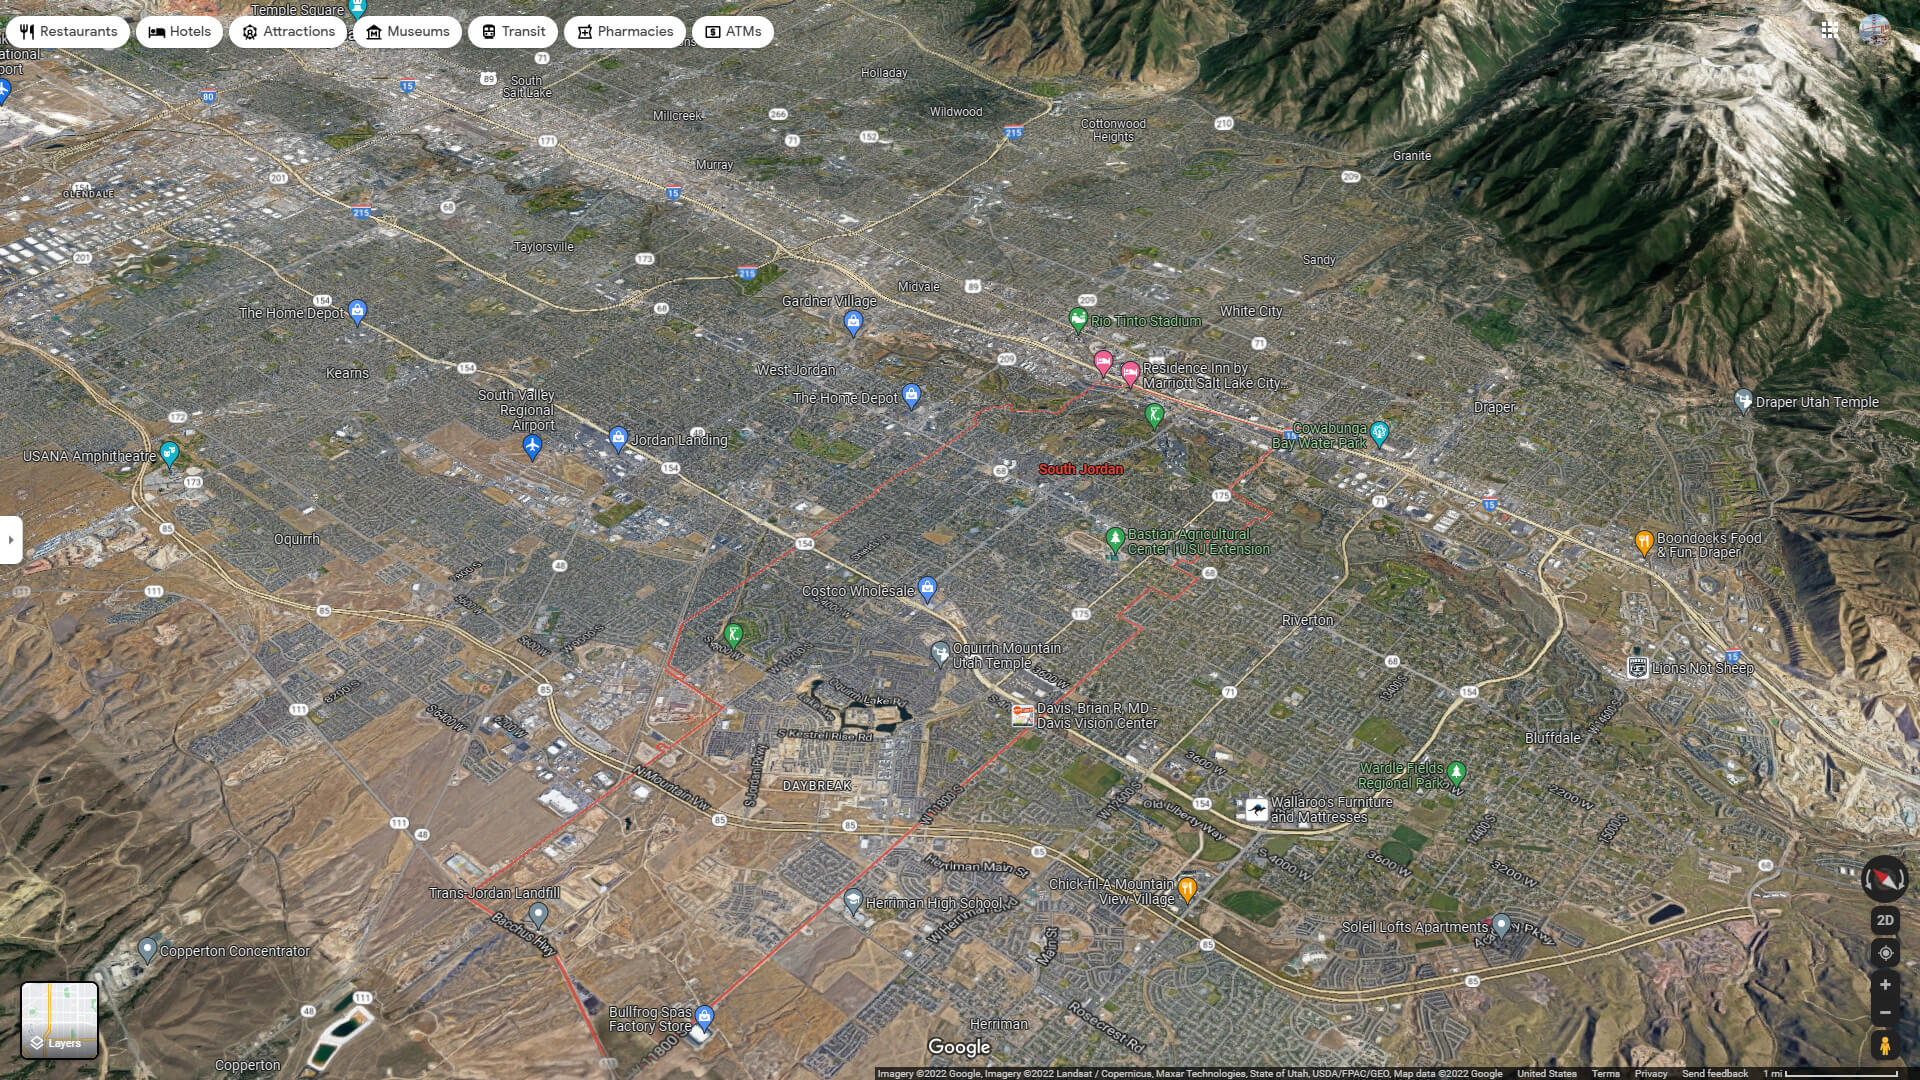Click the Privacy link in the footer
Image resolution: width=1920 pixels, height=1080 pixels.
click(1652, 1071)
